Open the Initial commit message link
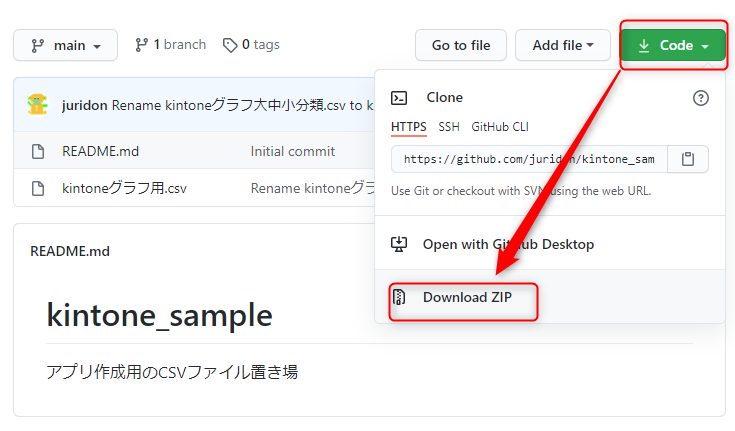735x431 pixels. [293, 151]
